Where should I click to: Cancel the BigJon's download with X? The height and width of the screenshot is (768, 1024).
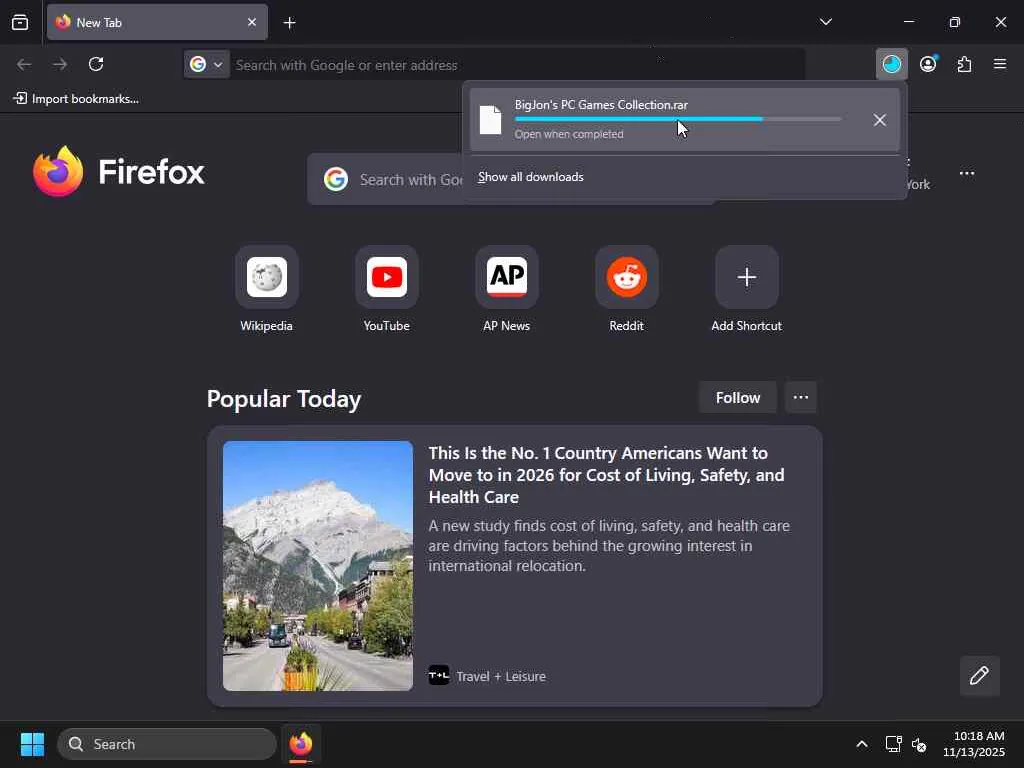point(879,120)
